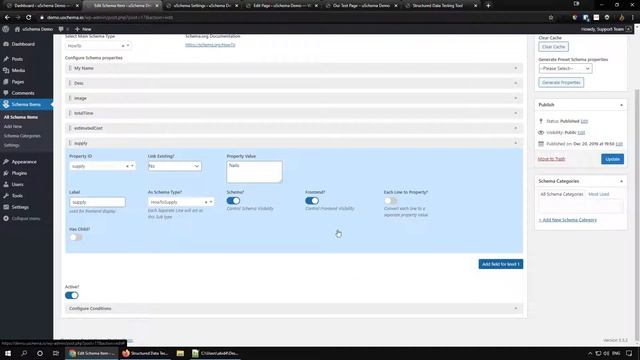Select the Most Used categories tab

pos(598,194)
